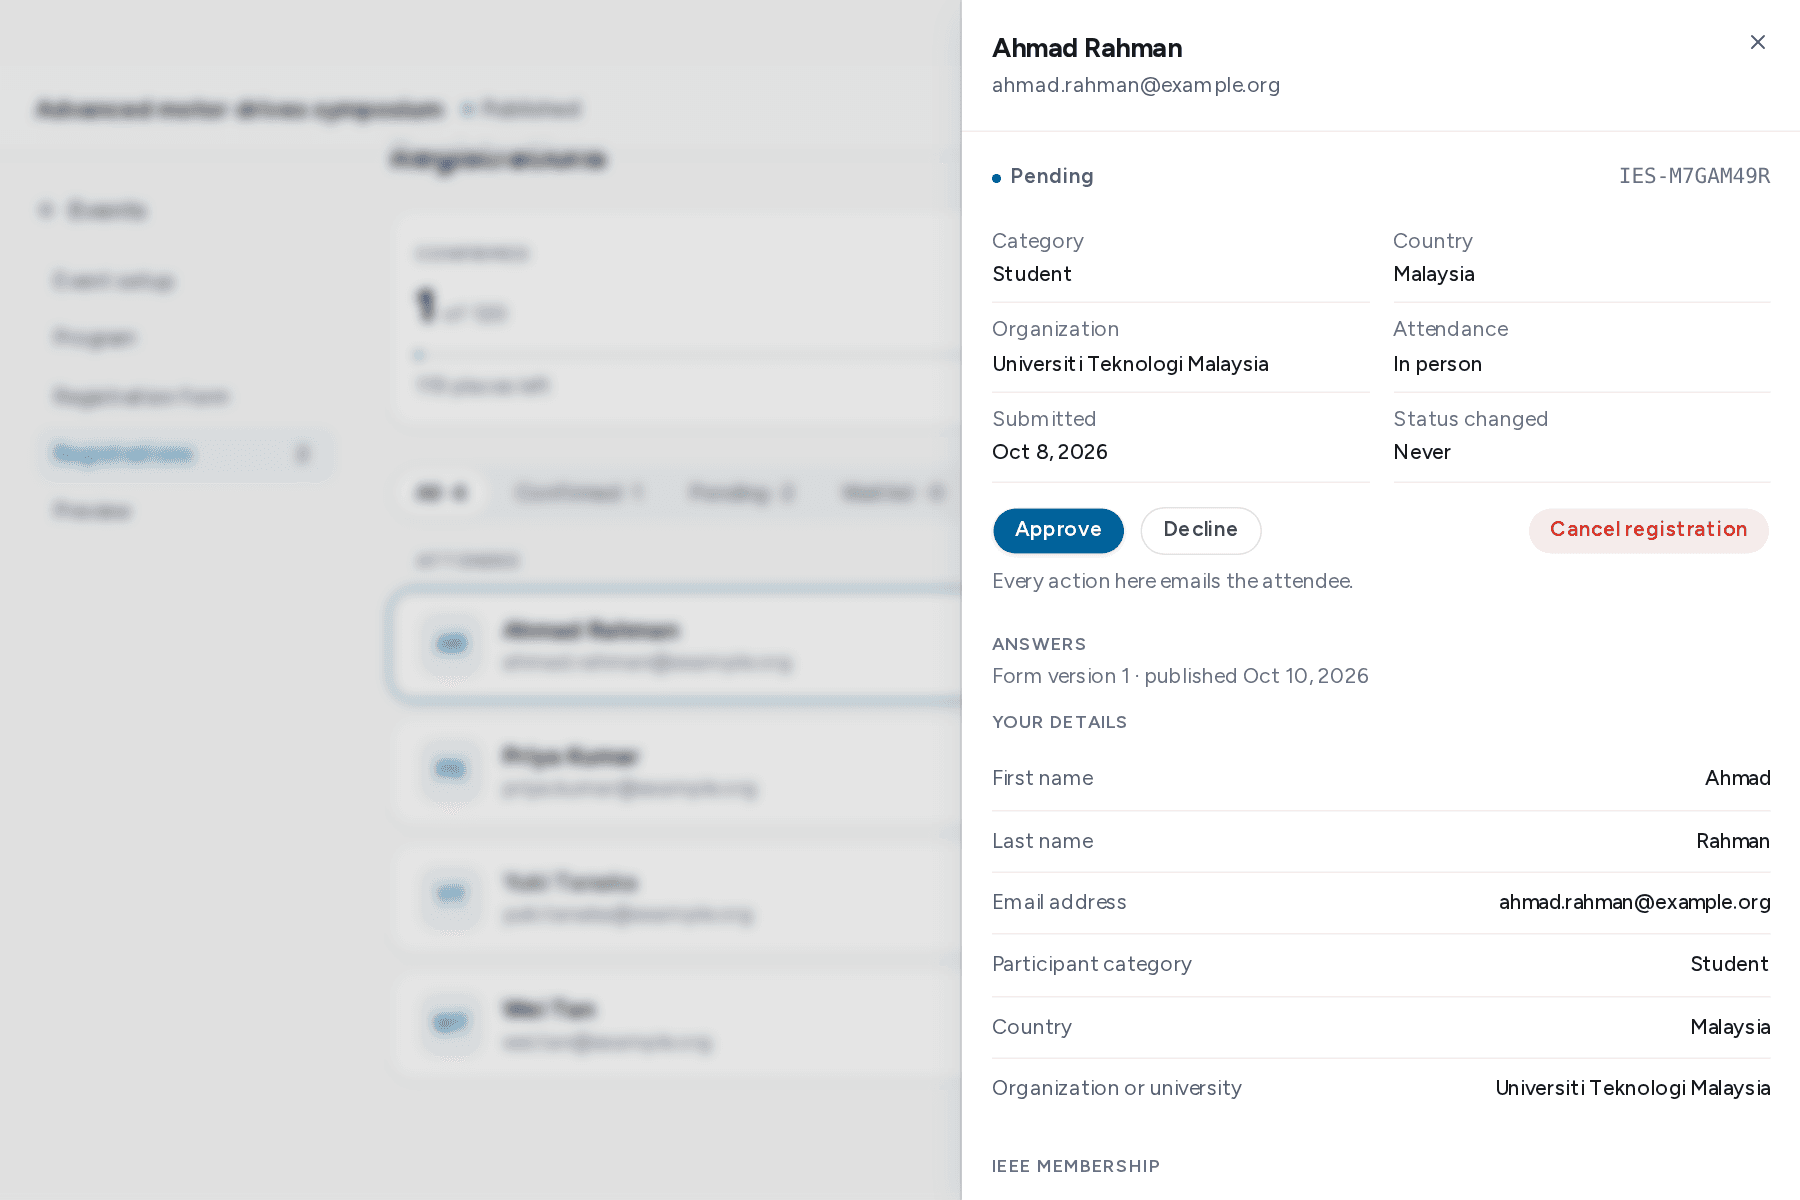Click the IEEE MEMBERSHIP section heading
Screen dimensions: 1800x1200
[x=1075, y=1166]
